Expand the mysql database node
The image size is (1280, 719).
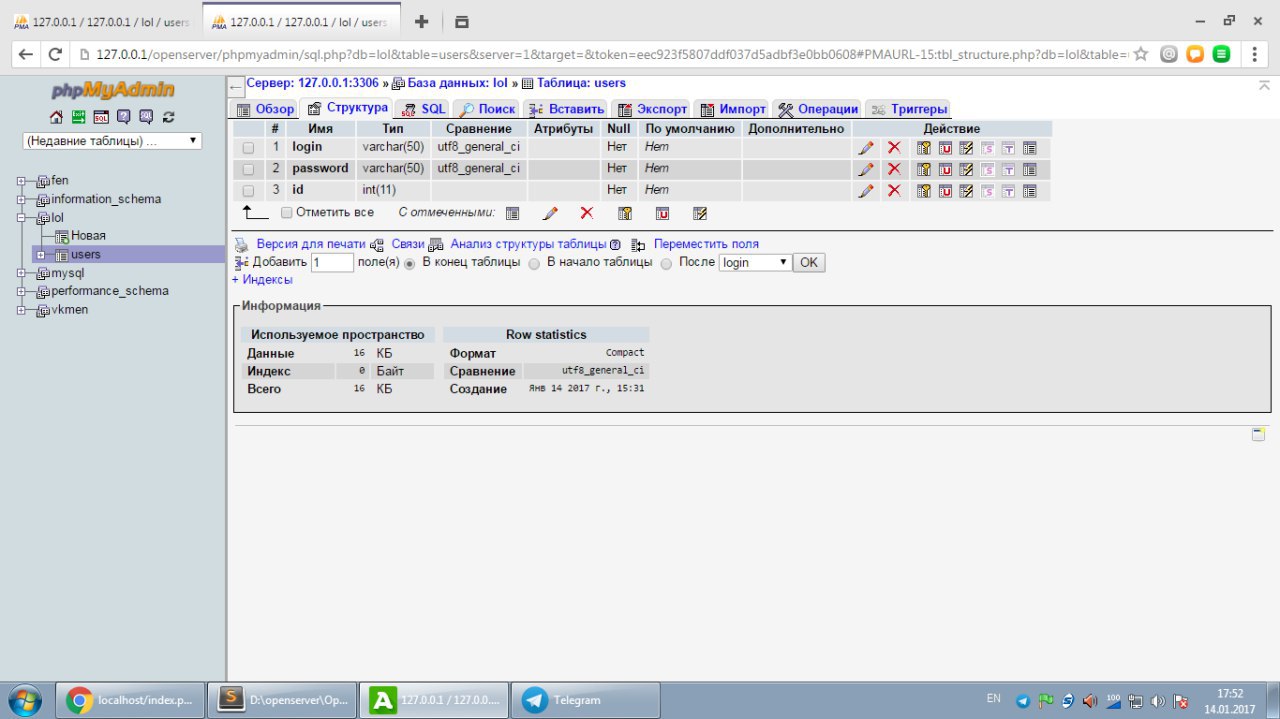pyautogui.click(x=22, y=273)
